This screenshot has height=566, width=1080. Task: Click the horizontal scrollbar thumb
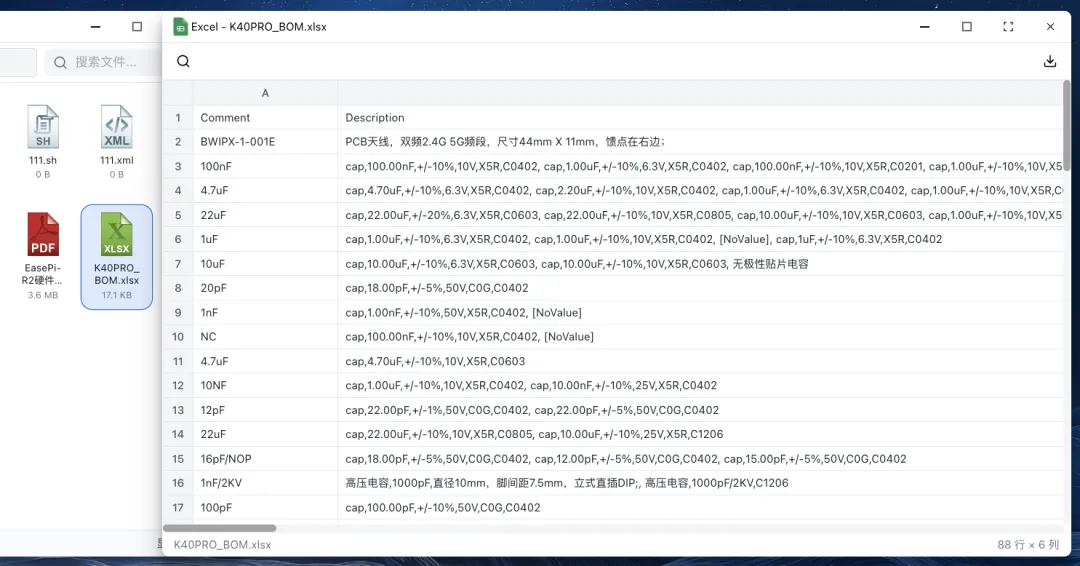(220, 528)
